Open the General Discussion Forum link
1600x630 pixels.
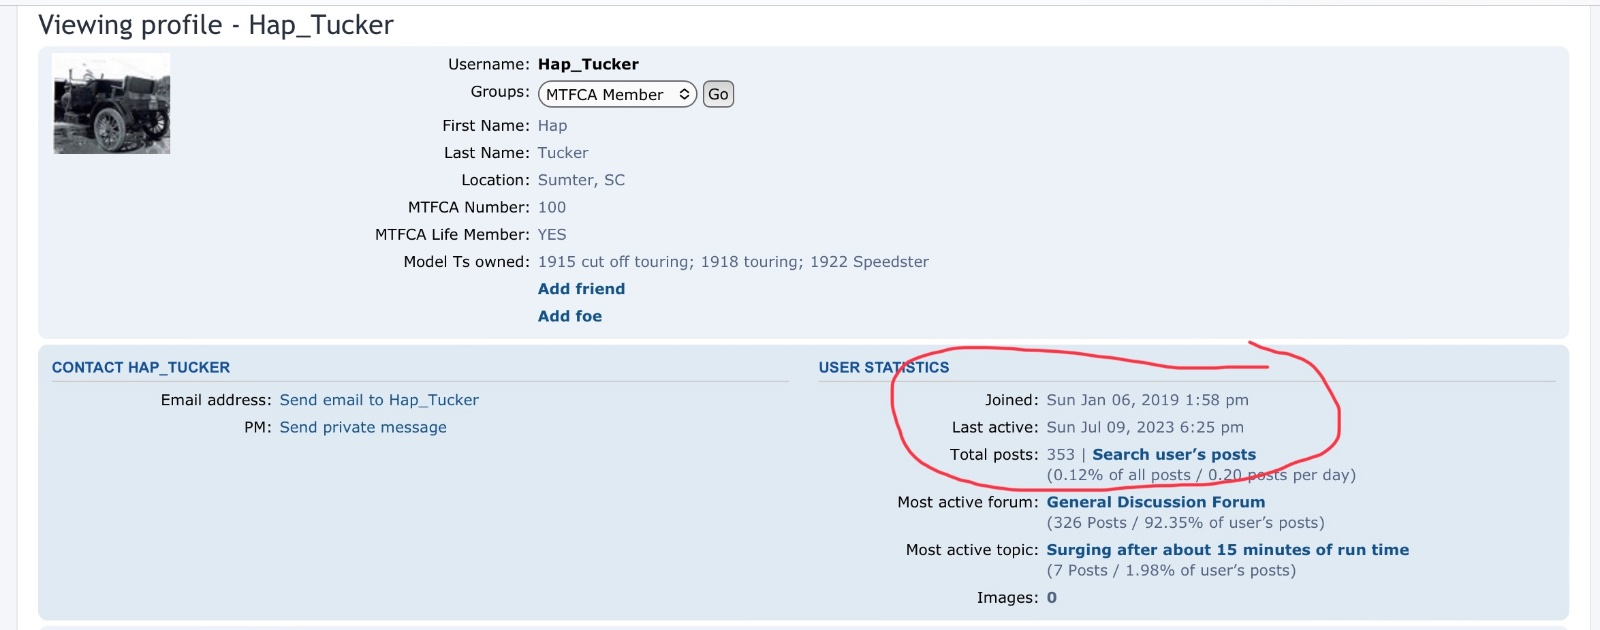pos(1155,502)
